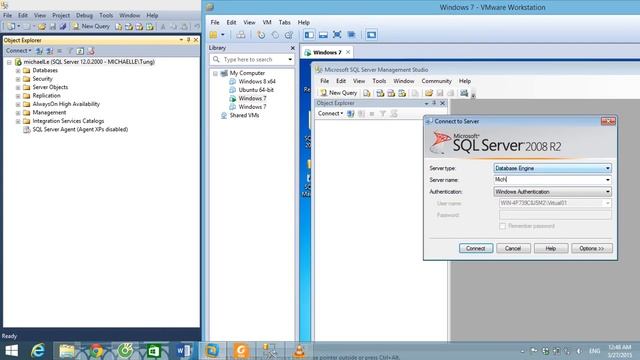Screen dimensions: 640x360
Task: Click Unity mode icon in VMware toolbar
Action: point(351,35)
